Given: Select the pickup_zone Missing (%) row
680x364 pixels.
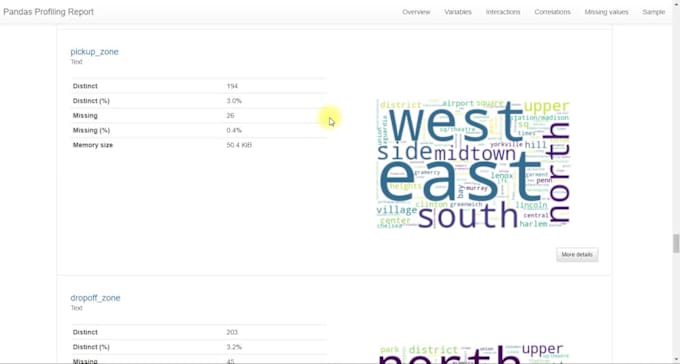Looking at the screenshot, I should click(x=199, y=130).
